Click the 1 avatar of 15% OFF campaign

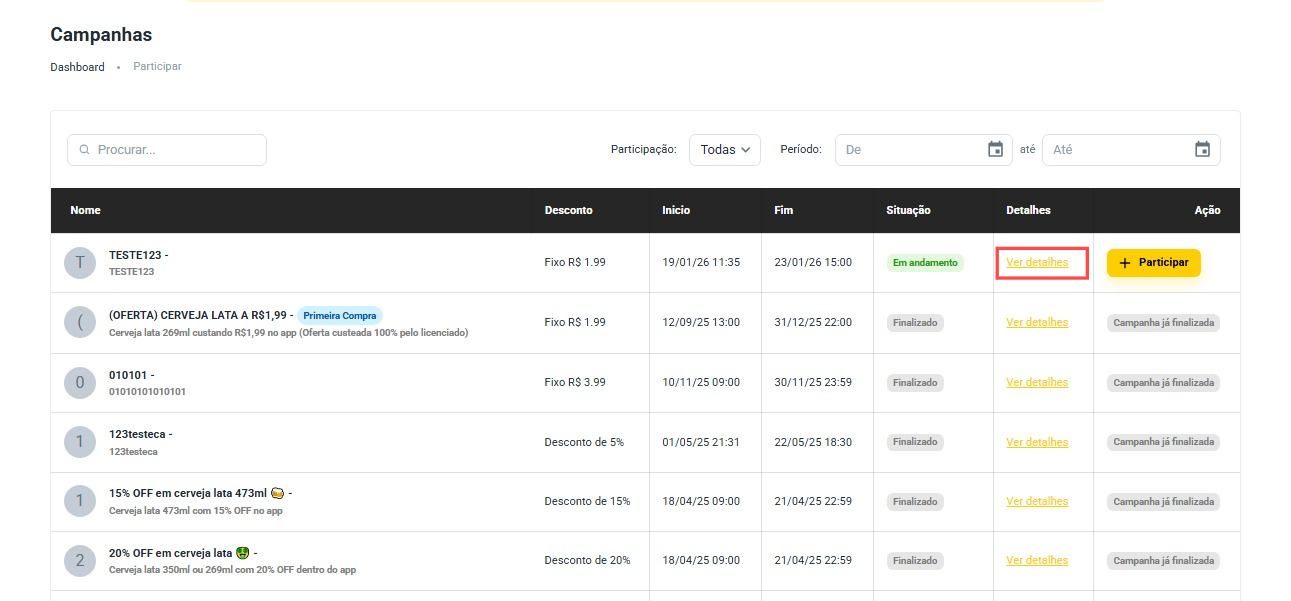(80, 501)
